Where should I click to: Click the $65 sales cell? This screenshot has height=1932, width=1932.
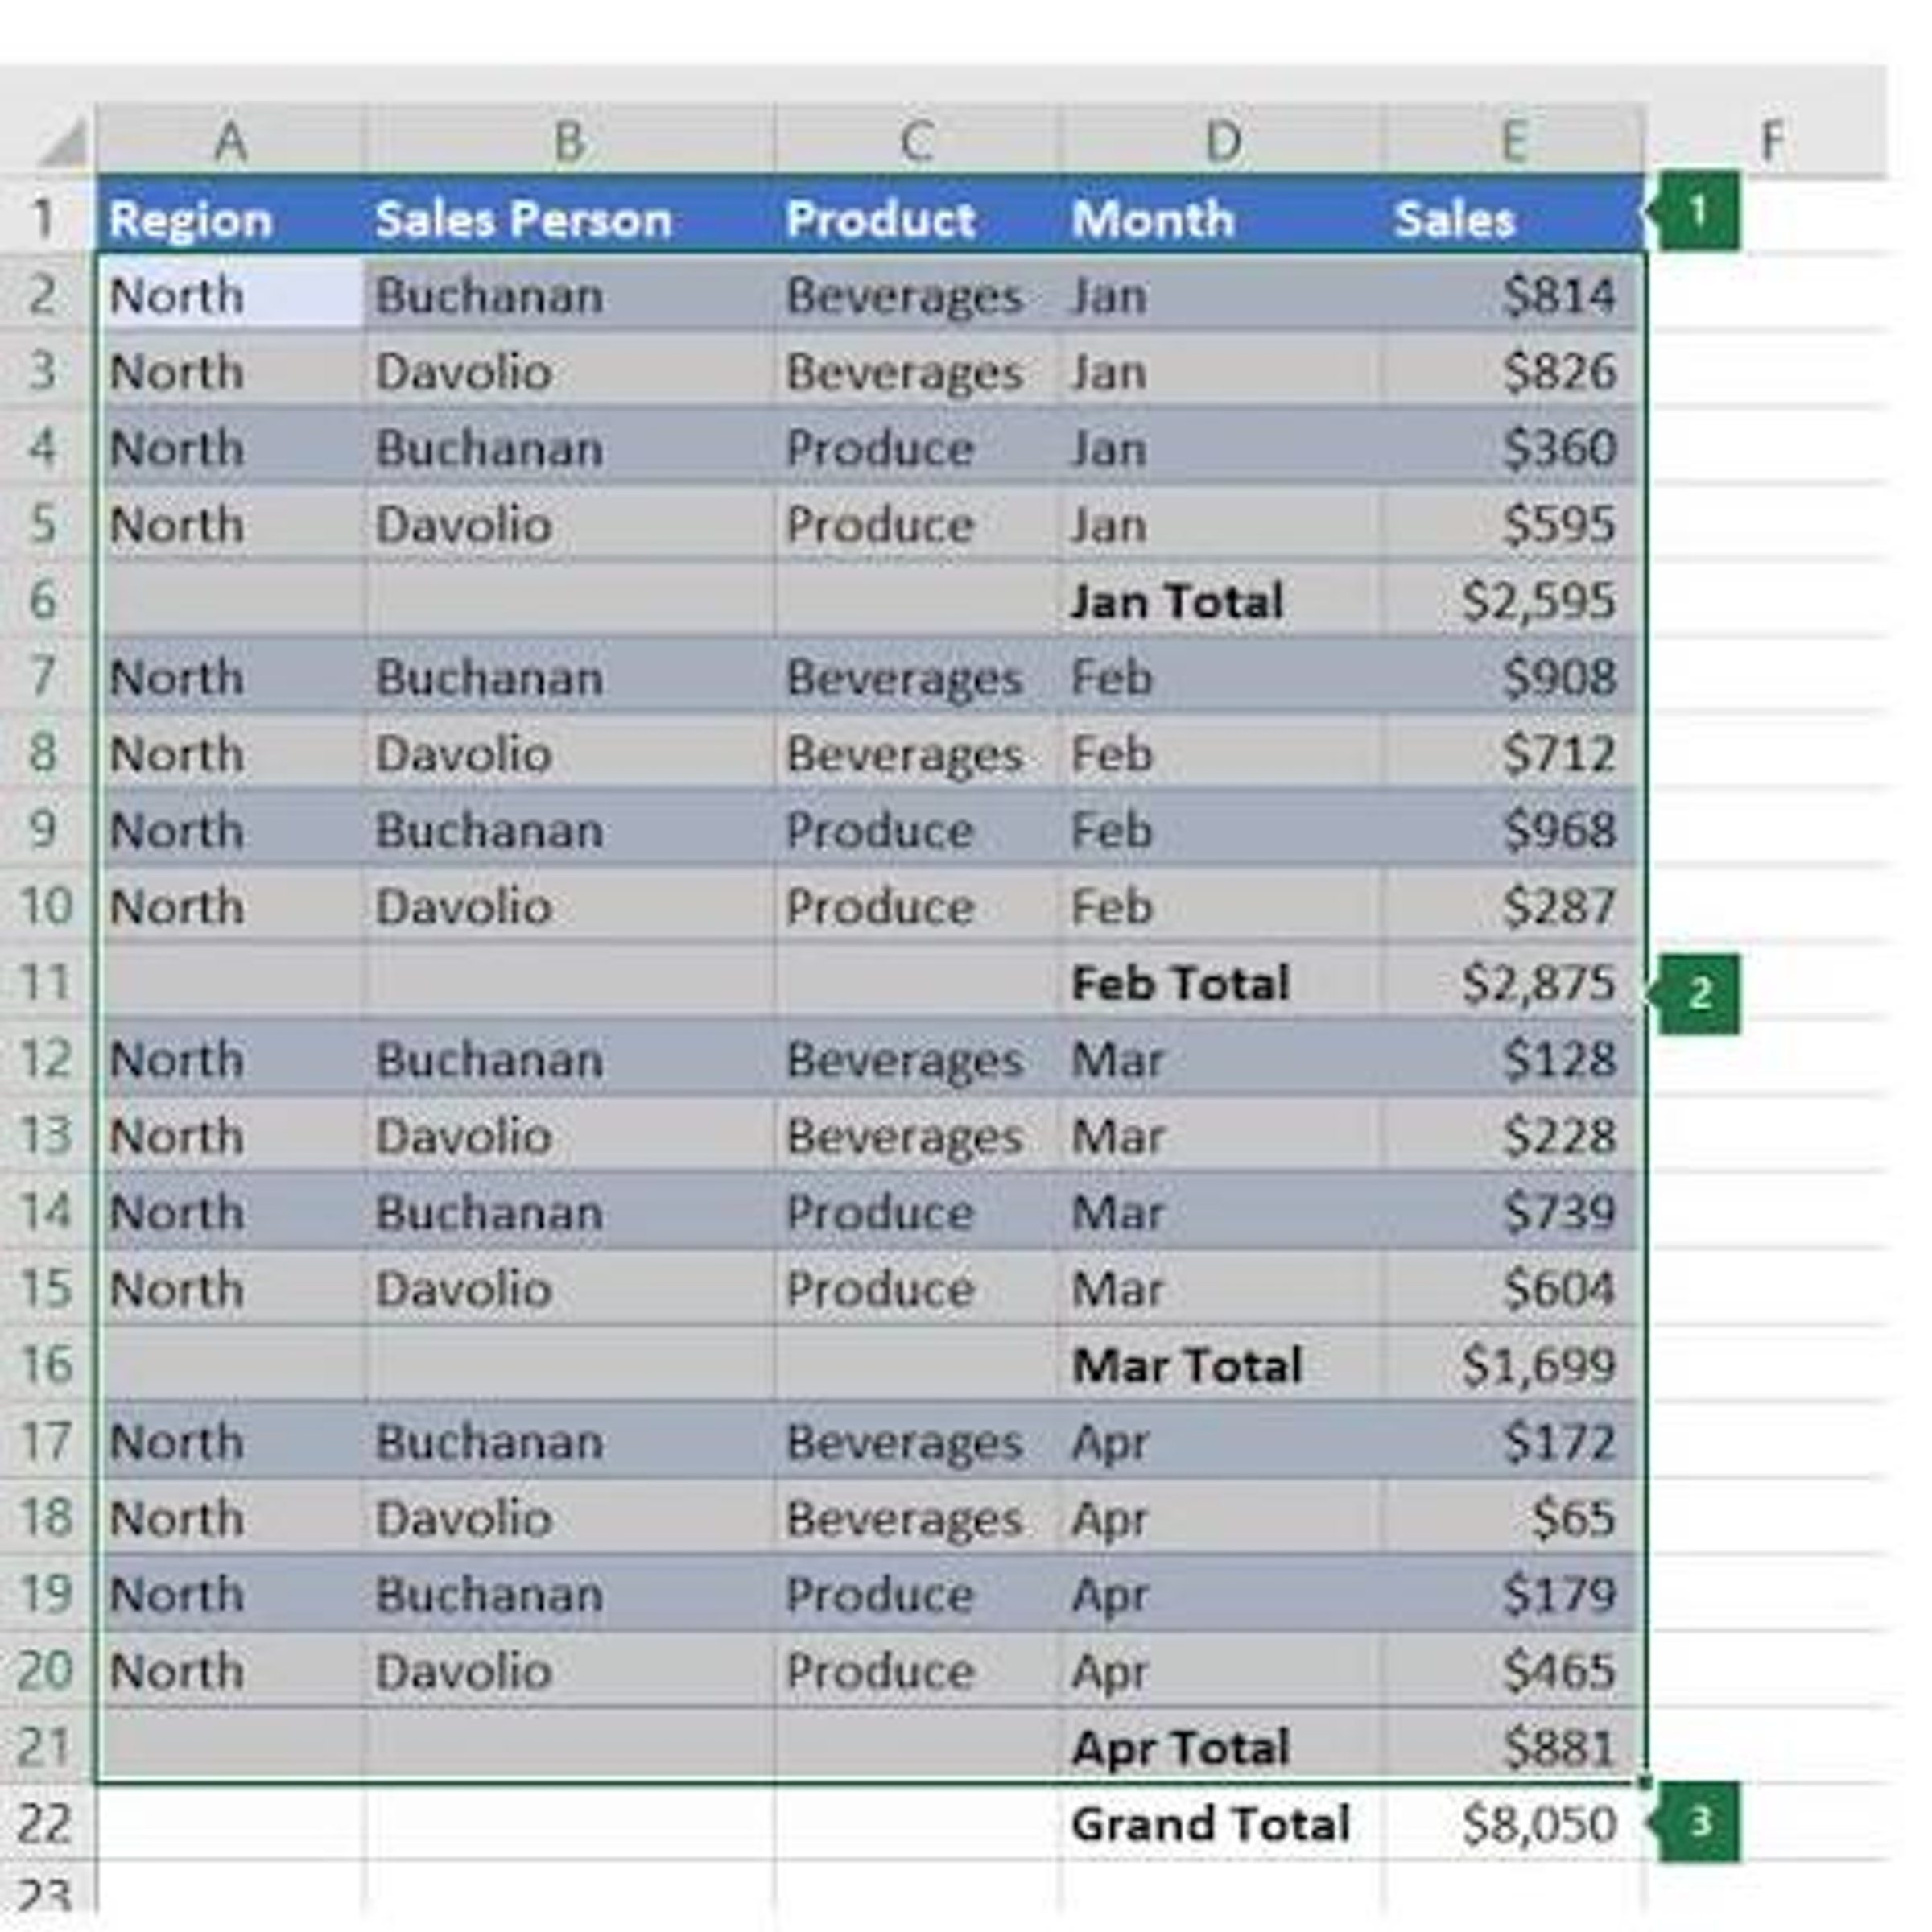click(1514, 1517)
